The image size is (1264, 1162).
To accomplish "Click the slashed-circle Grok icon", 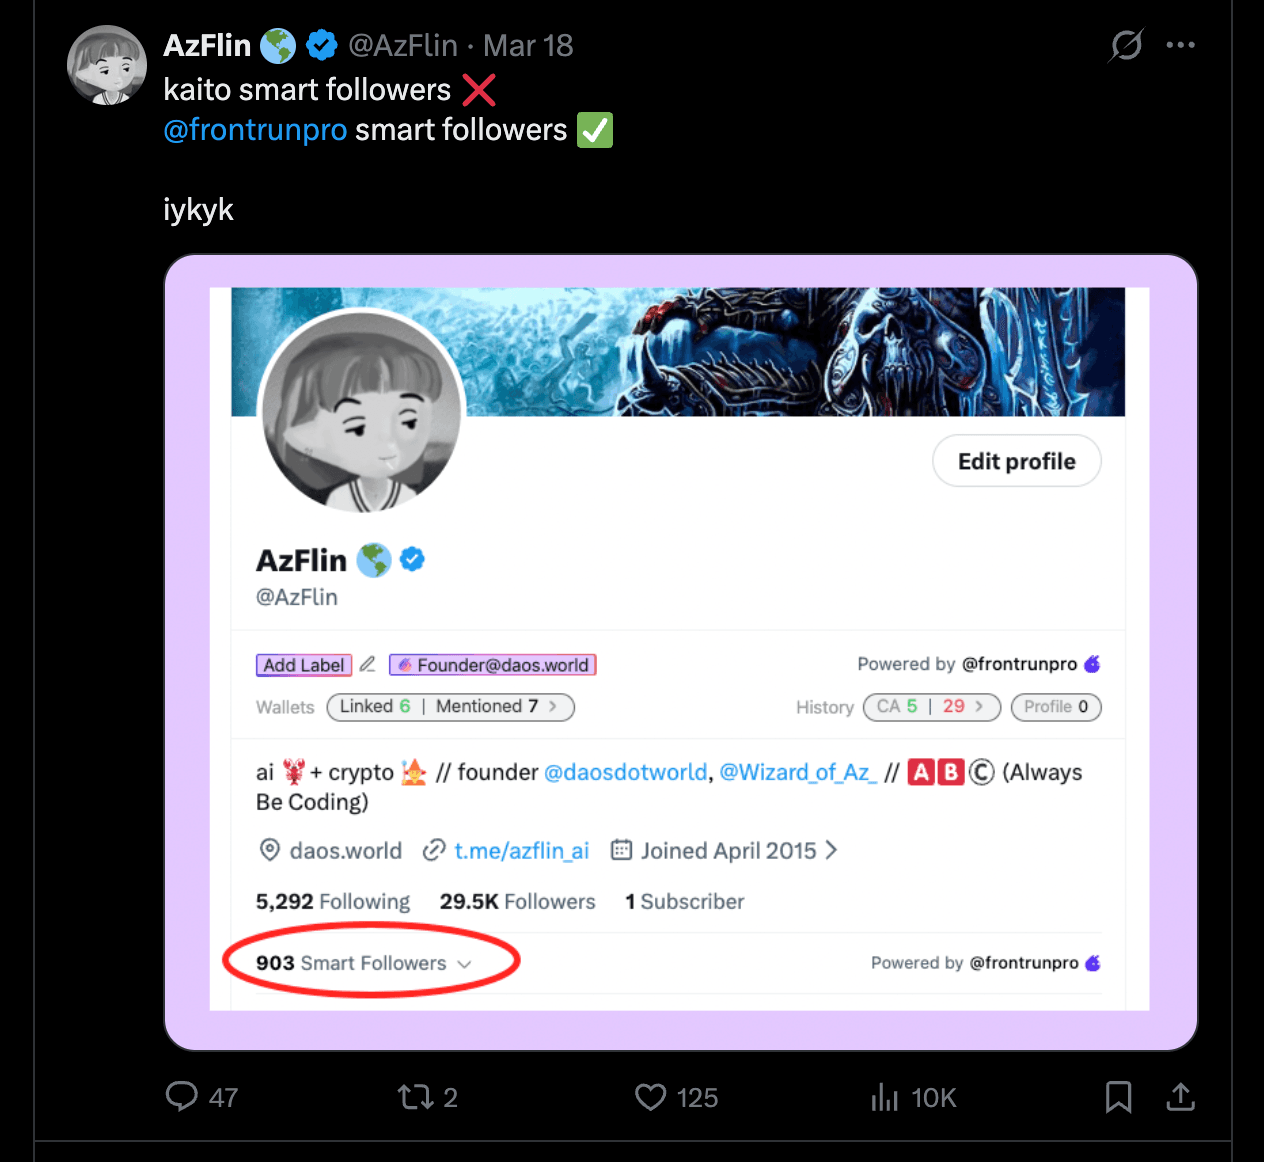I will [x=1125, y=45].
